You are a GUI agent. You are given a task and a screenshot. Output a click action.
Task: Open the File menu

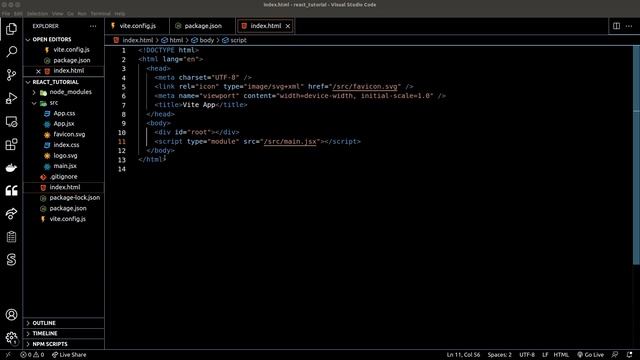click(x=6, y=13)
